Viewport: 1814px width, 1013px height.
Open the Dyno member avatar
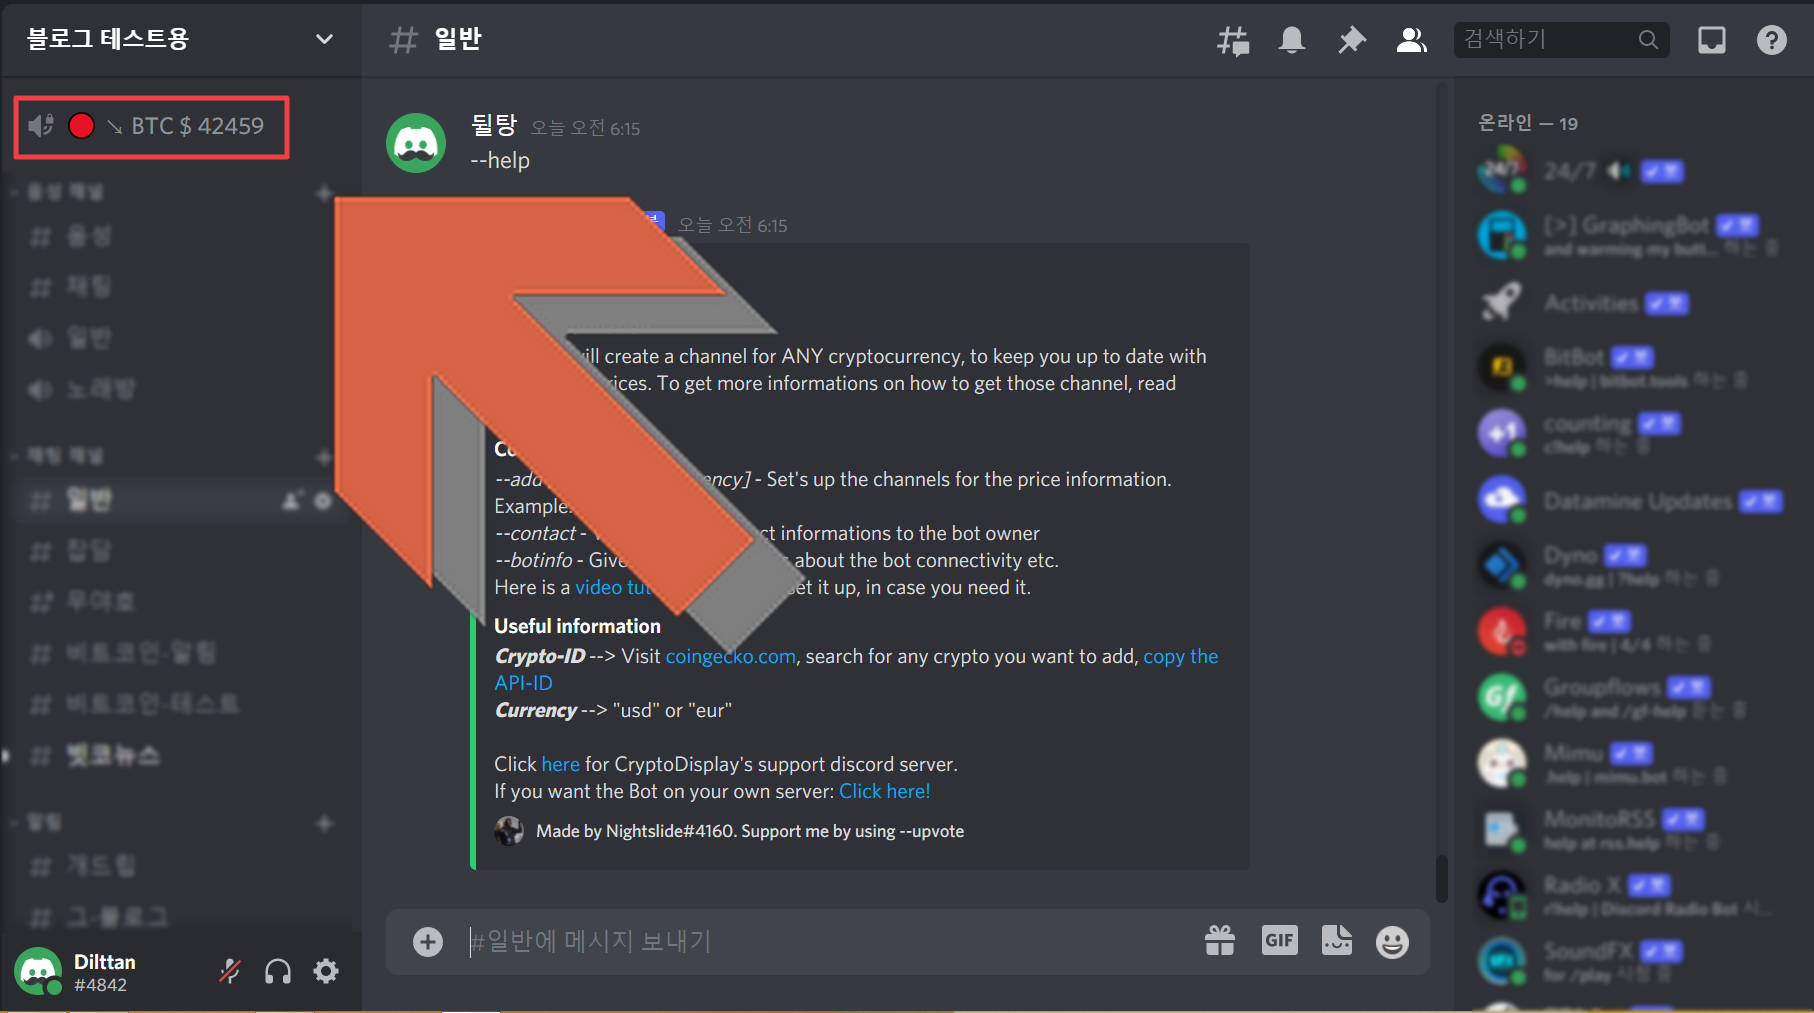click(1502, 565)
